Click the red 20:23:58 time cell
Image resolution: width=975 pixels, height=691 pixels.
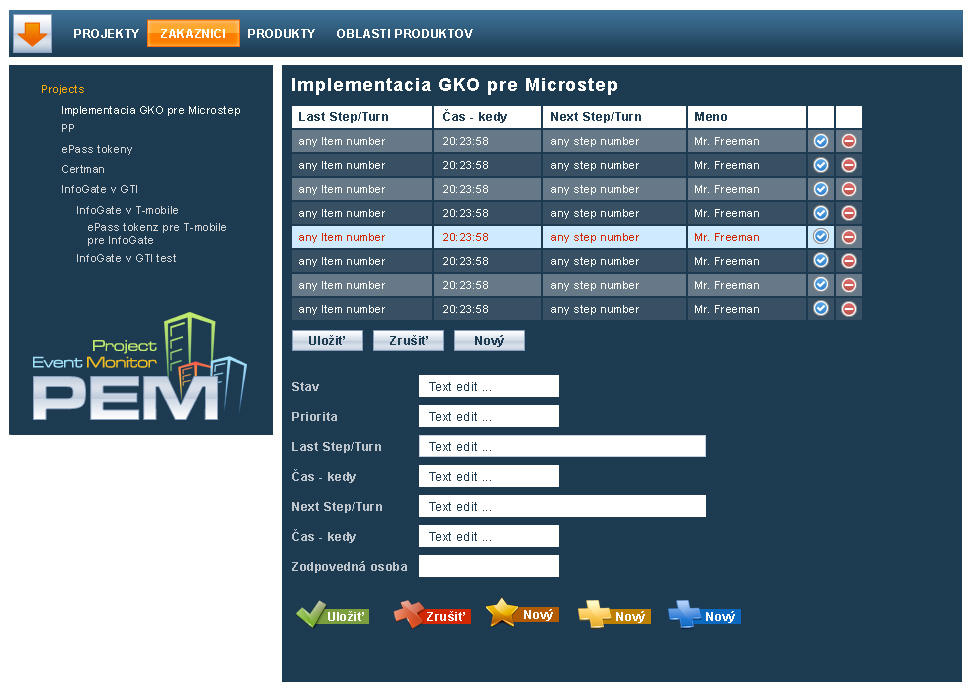488,237
